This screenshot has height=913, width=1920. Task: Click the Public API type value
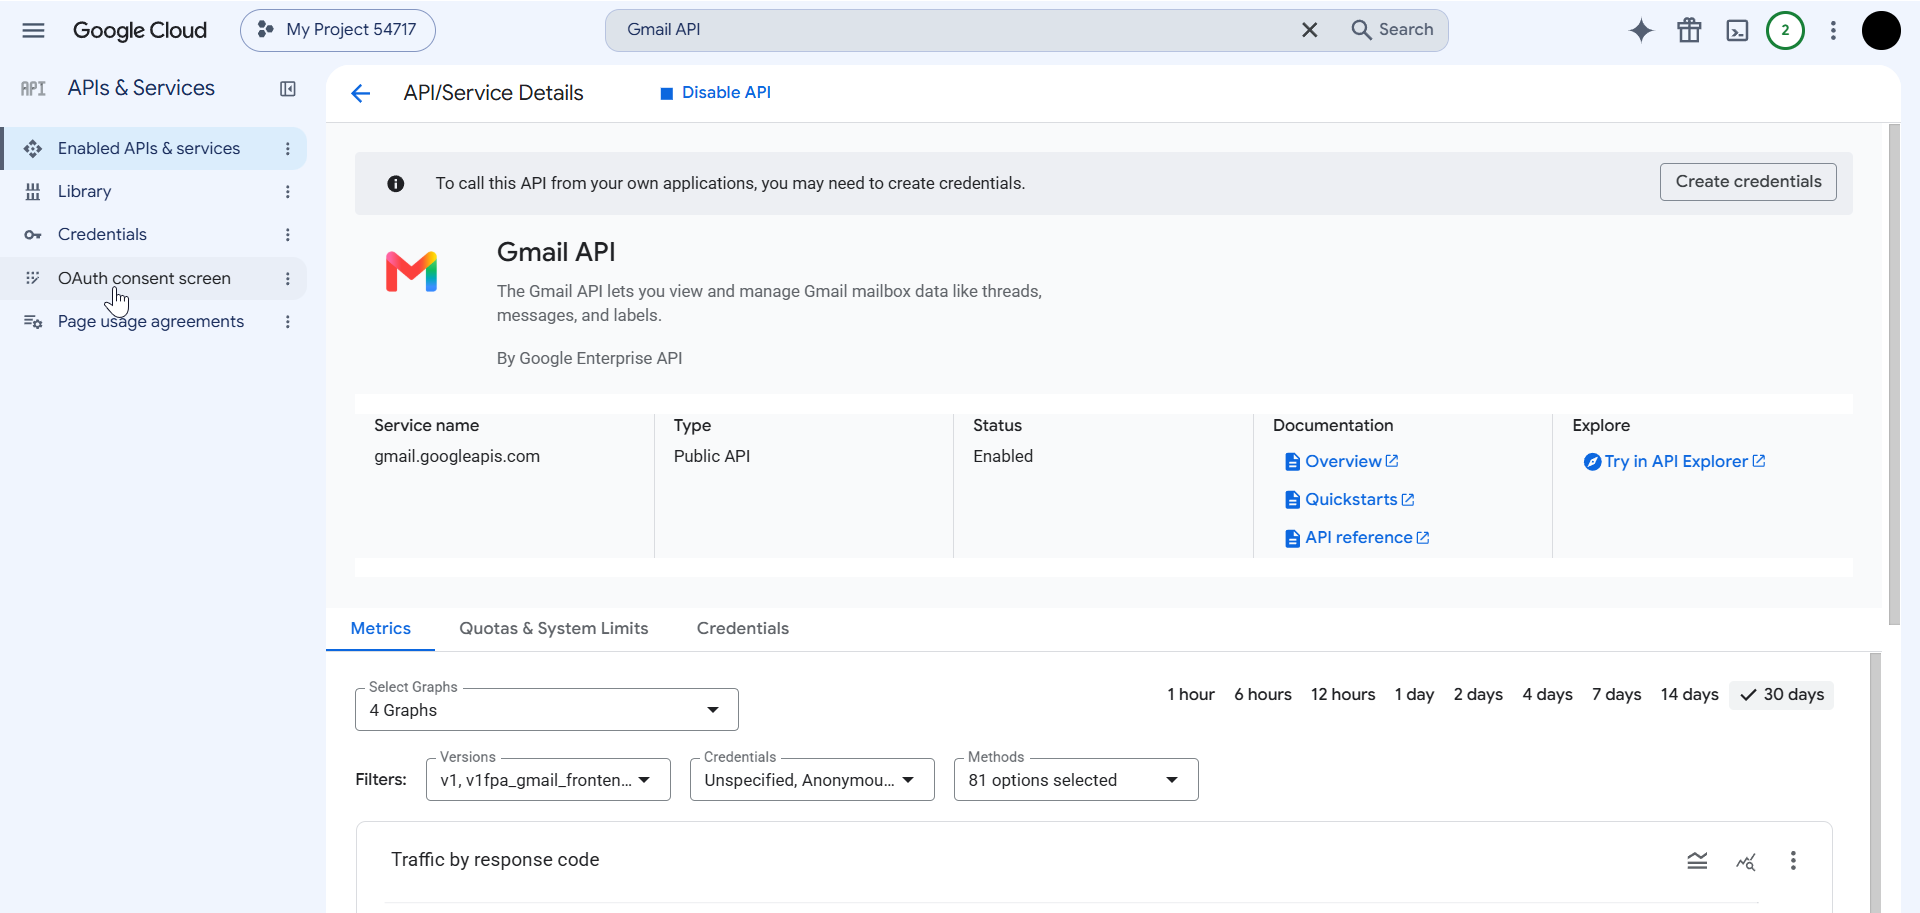click(712, 456)
